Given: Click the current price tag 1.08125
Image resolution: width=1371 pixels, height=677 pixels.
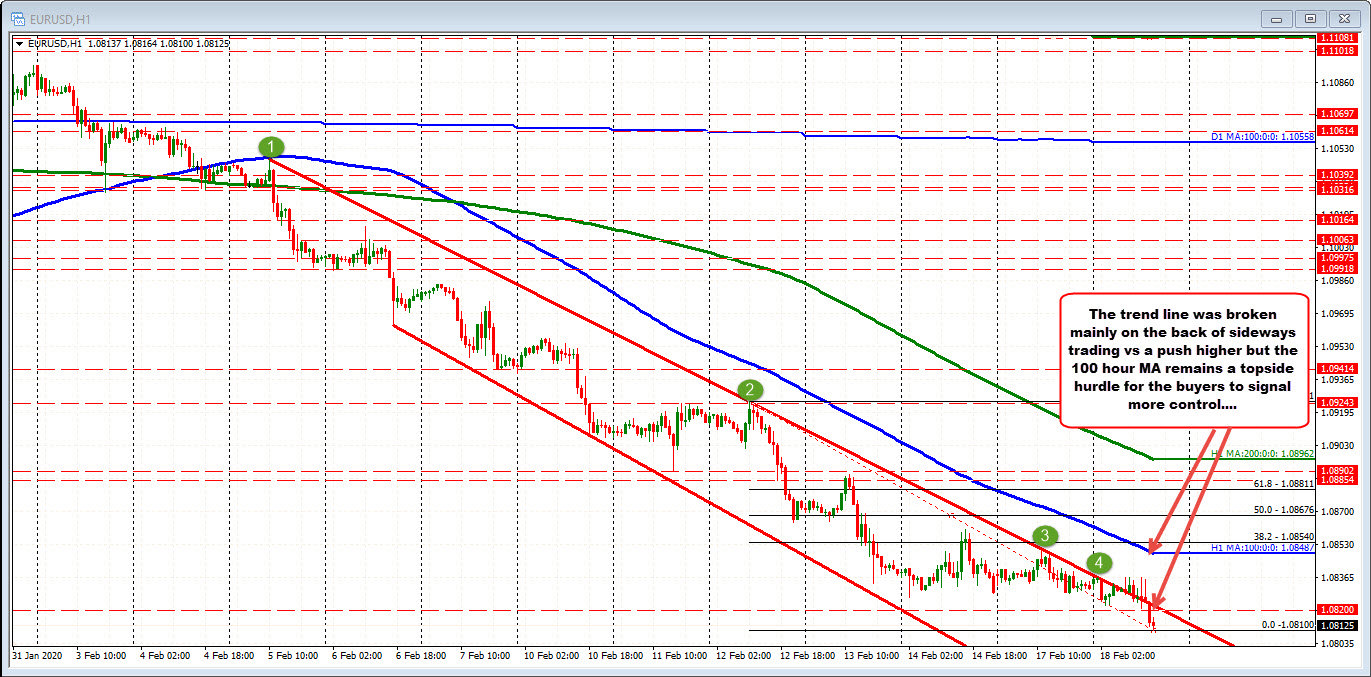Looking at the screenshot, I should click(x=1337, y=625).
